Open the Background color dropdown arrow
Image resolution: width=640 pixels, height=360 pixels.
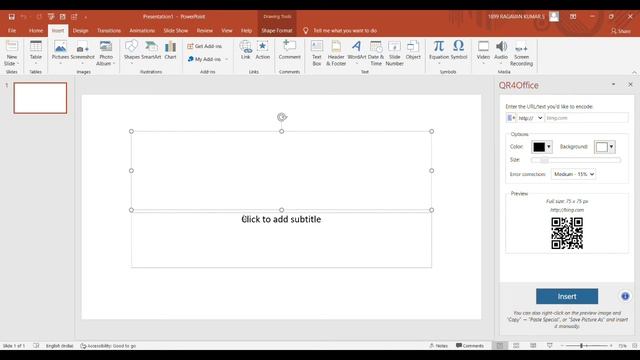pos(611,147)
